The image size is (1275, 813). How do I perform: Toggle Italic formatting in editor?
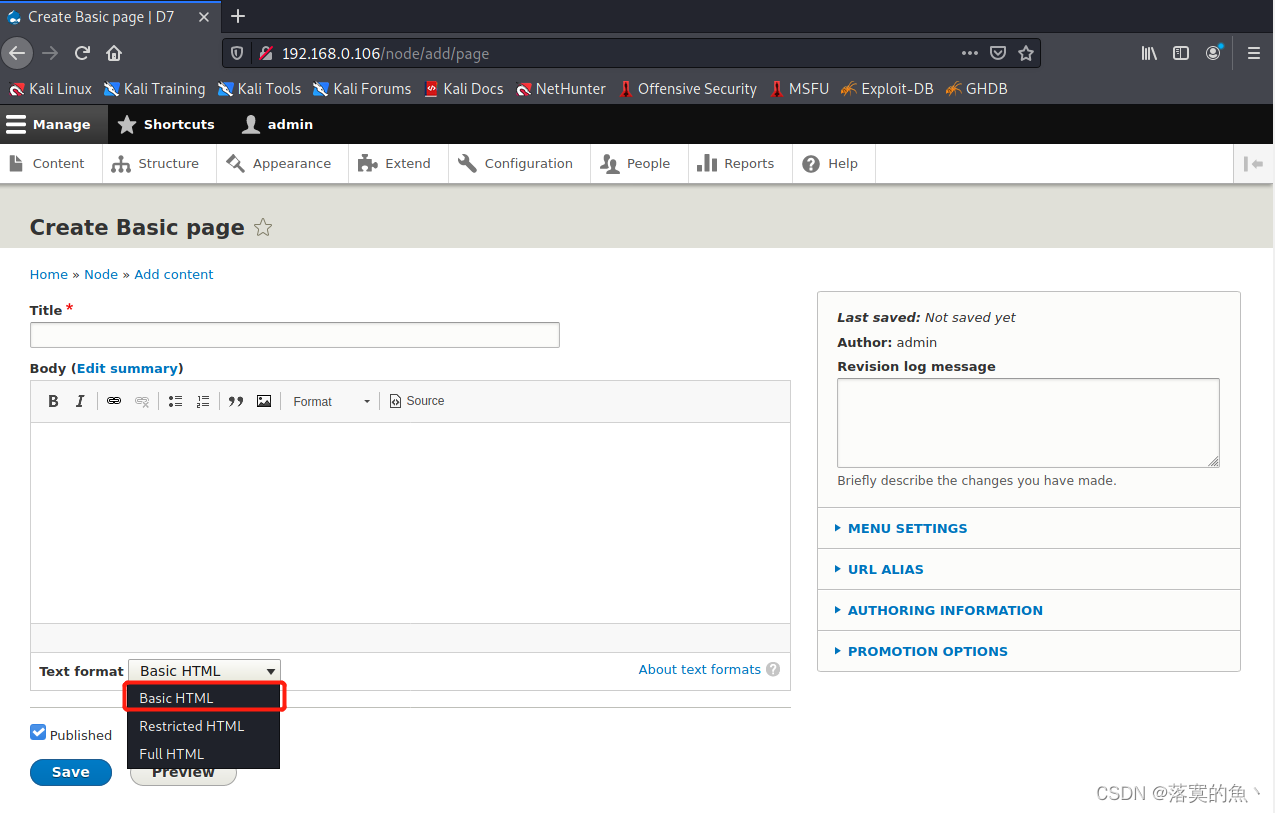pyautogui.click(x=80, y=401)
